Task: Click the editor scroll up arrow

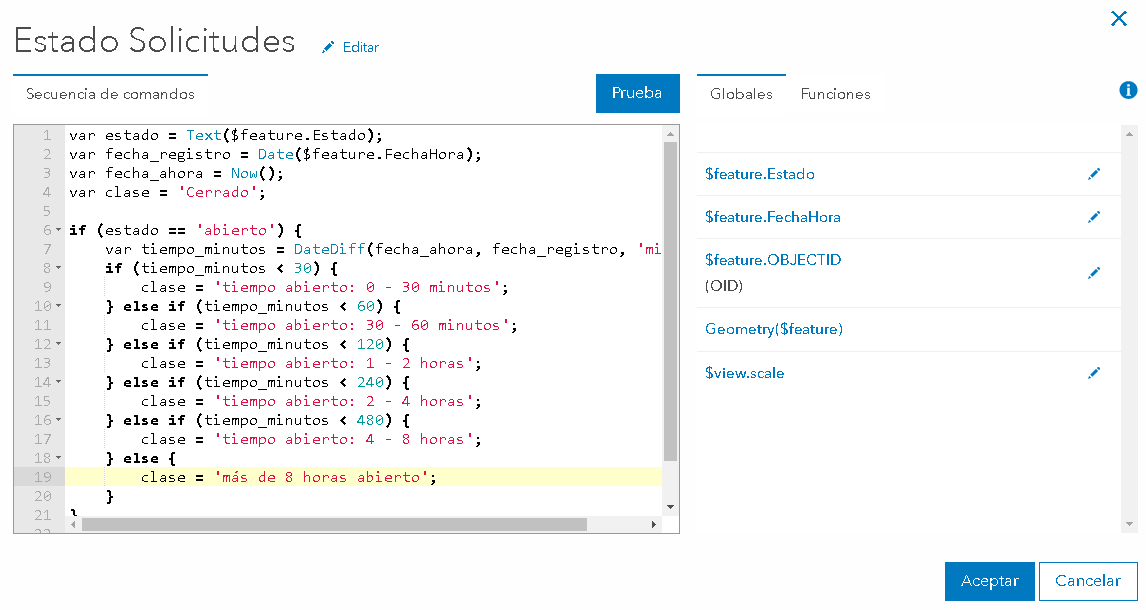Action: (670, 134)
